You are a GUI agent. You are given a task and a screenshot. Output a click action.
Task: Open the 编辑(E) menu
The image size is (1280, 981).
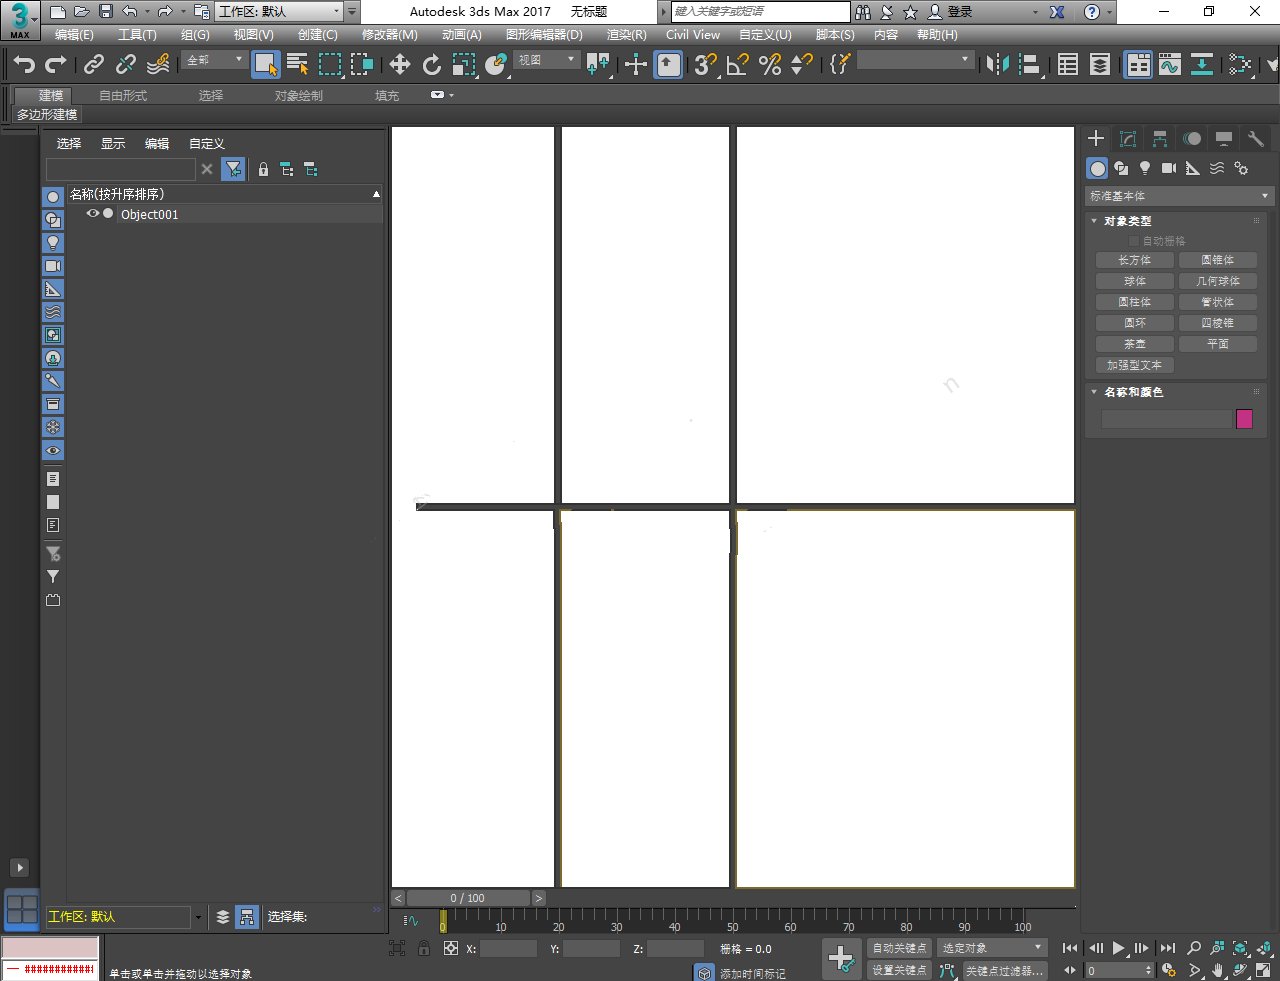[74, 34]
